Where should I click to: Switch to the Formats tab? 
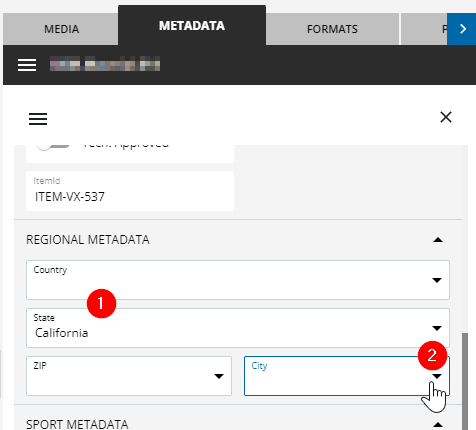332,29
